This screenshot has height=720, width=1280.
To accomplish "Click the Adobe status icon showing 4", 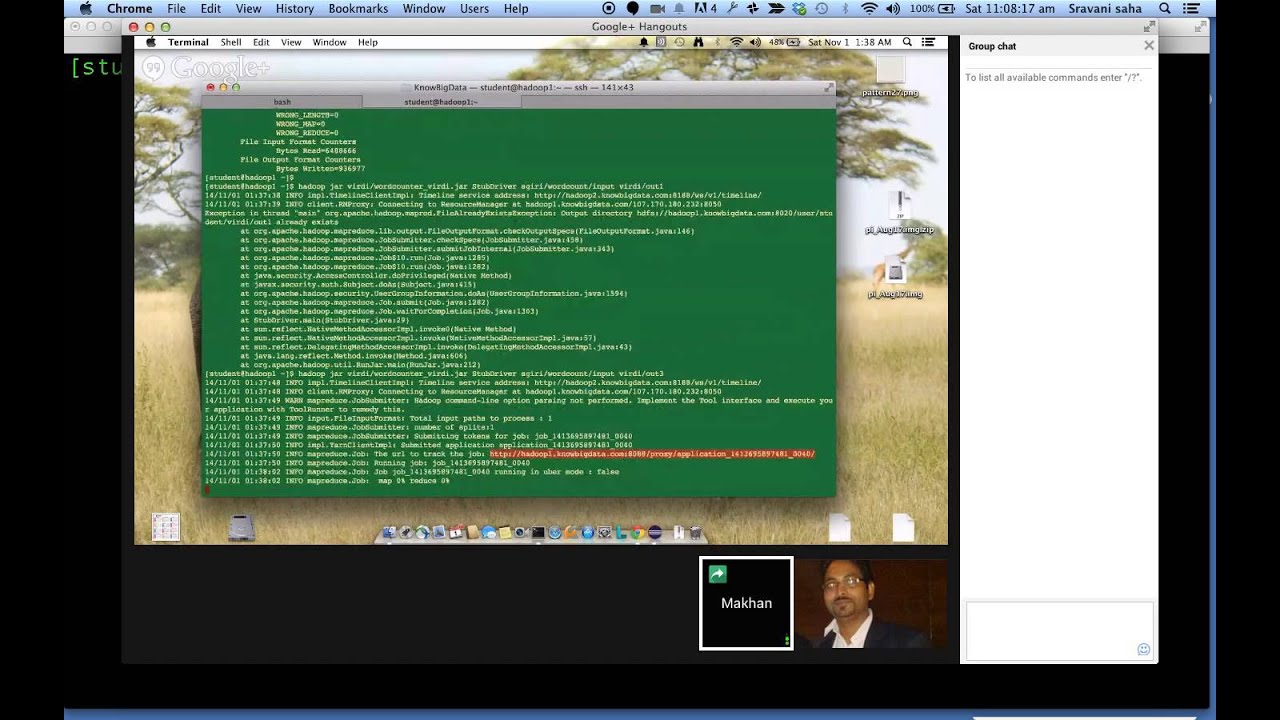I will (x=705, y=8).
